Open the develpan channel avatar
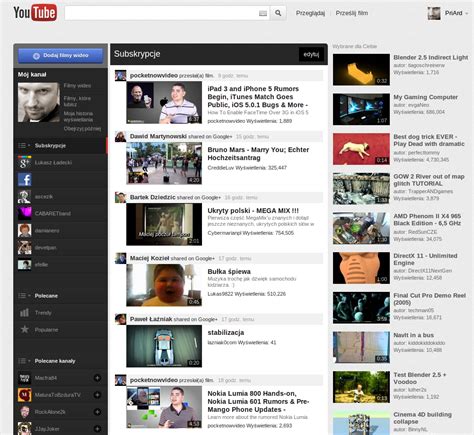 (x=24, y=247)
